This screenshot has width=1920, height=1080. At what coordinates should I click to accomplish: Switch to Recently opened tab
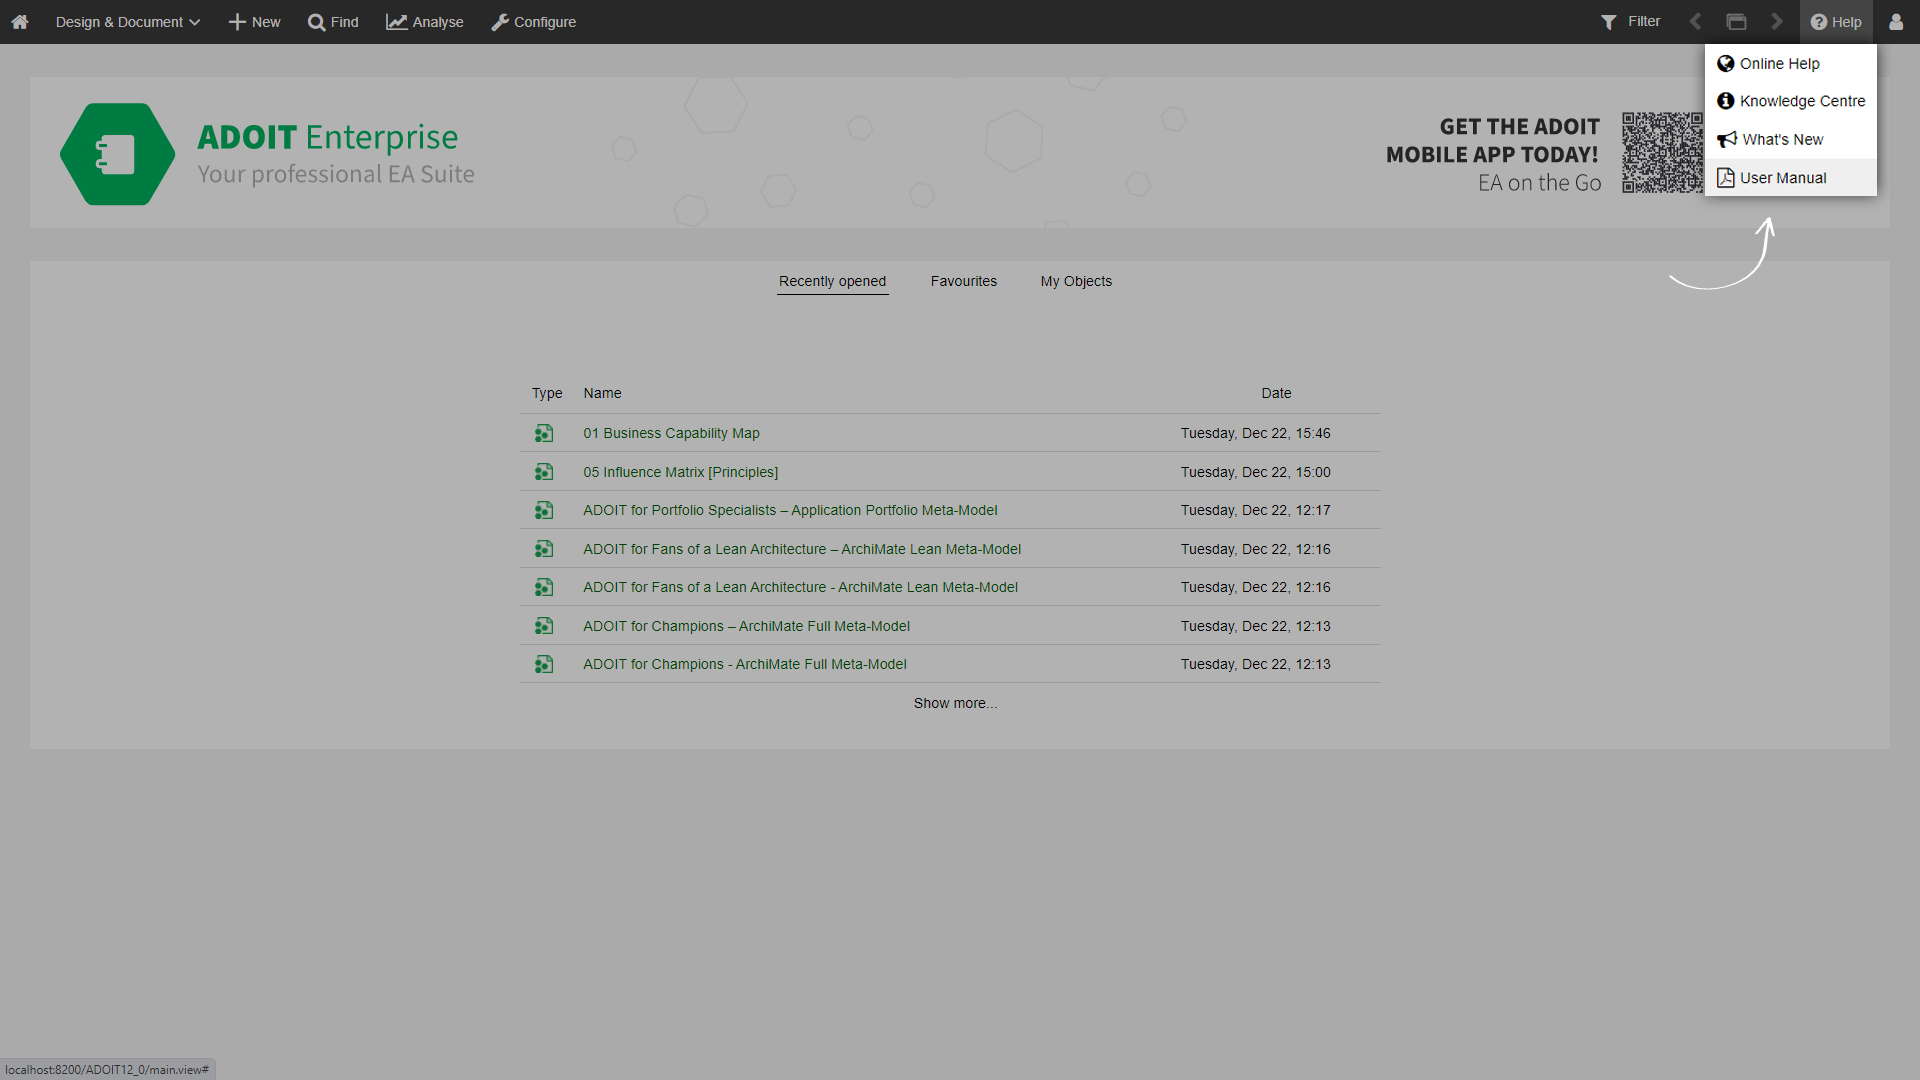[832, 282]
